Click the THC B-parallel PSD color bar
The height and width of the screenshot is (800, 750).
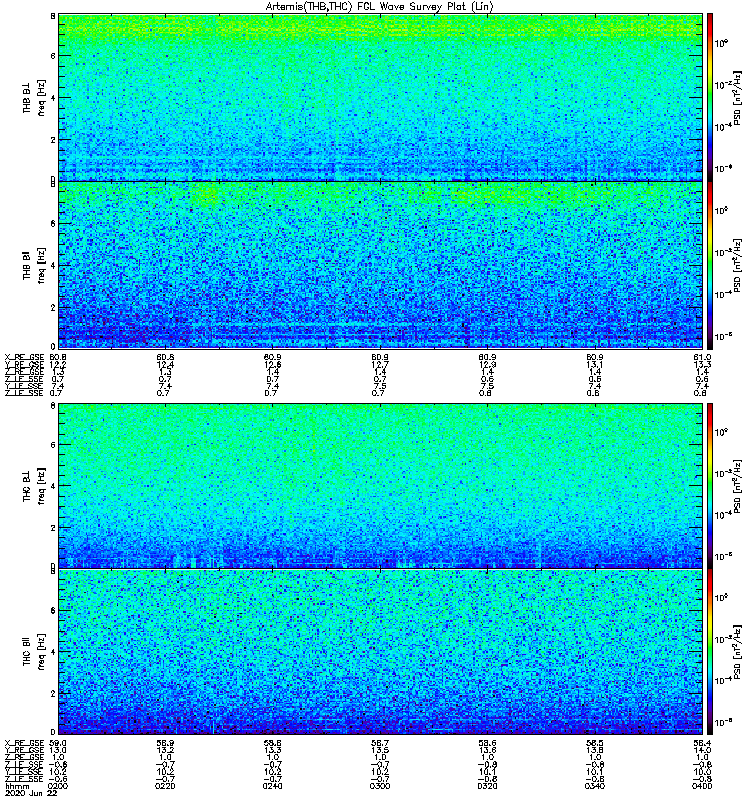710,652
